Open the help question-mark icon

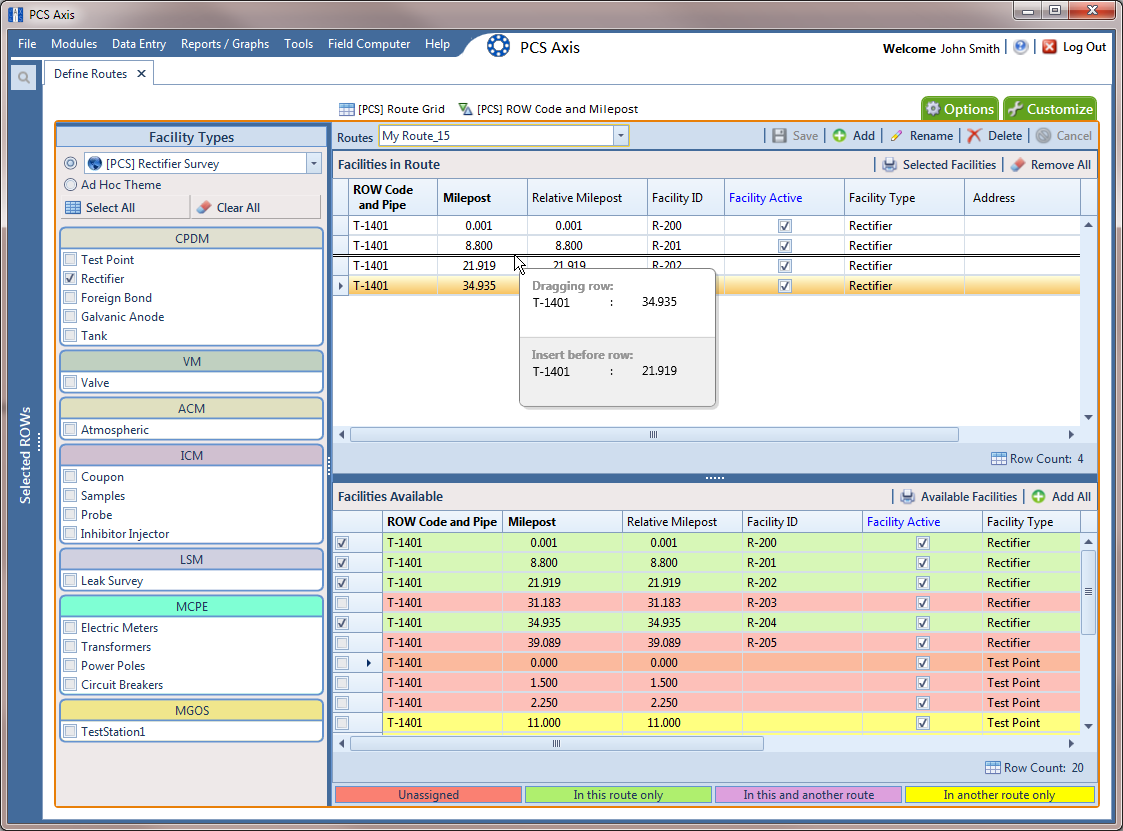tap(1021, 47)
